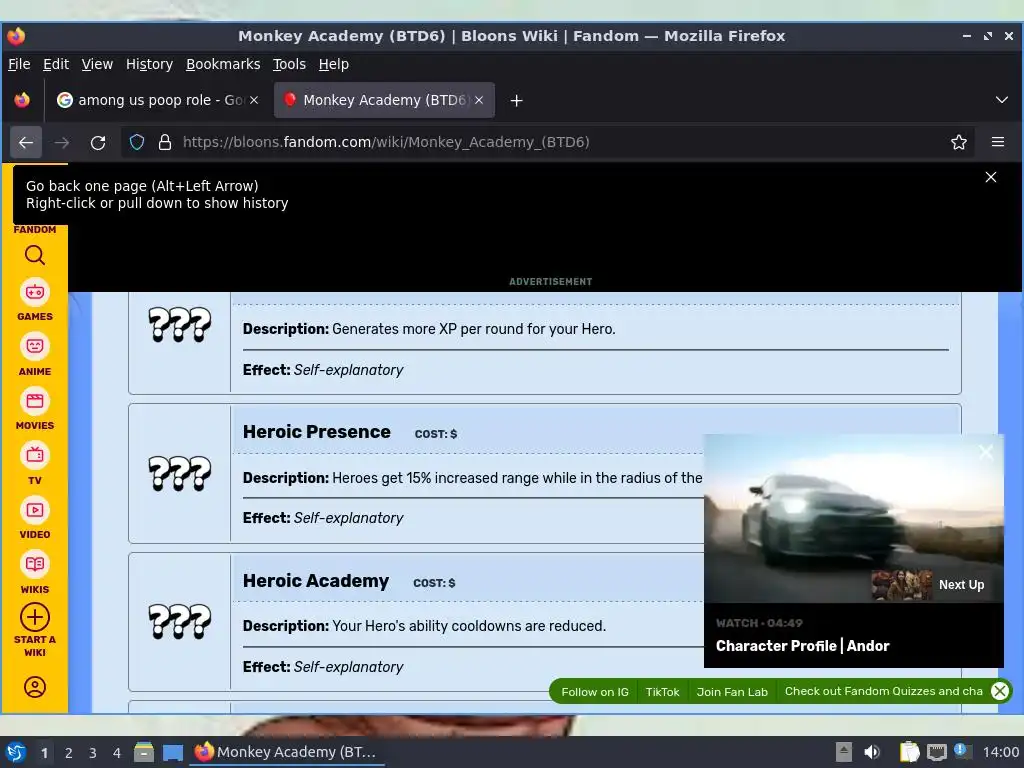Select the Heroic Presence heading text

[316, 432]
